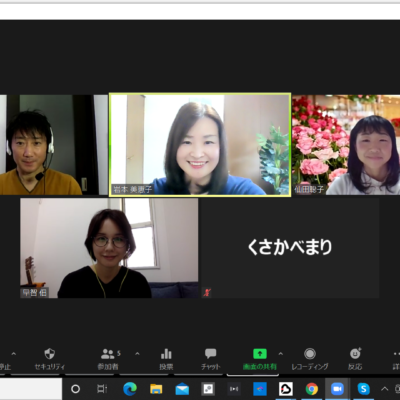Select the video tile of man with headset
Viewport: 400px width, 400px height.
[54, 145]
